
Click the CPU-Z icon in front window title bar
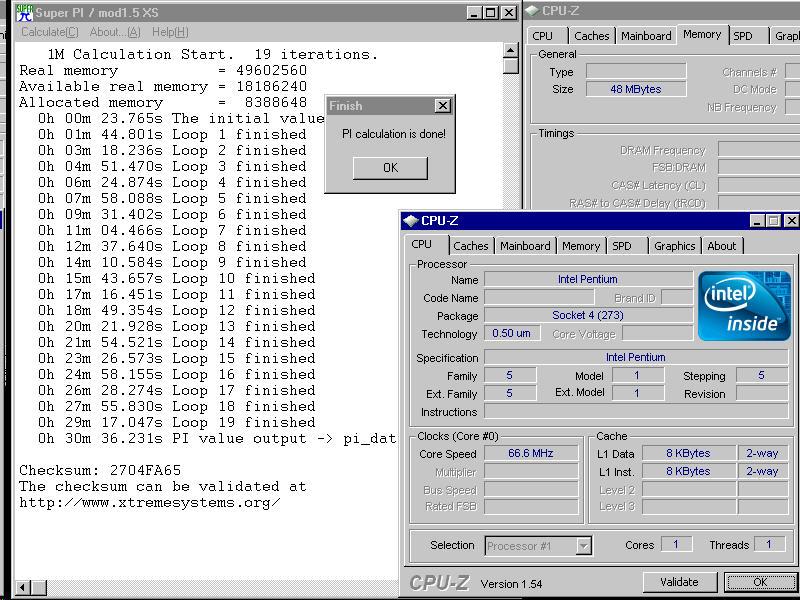(x=411, y=221)
